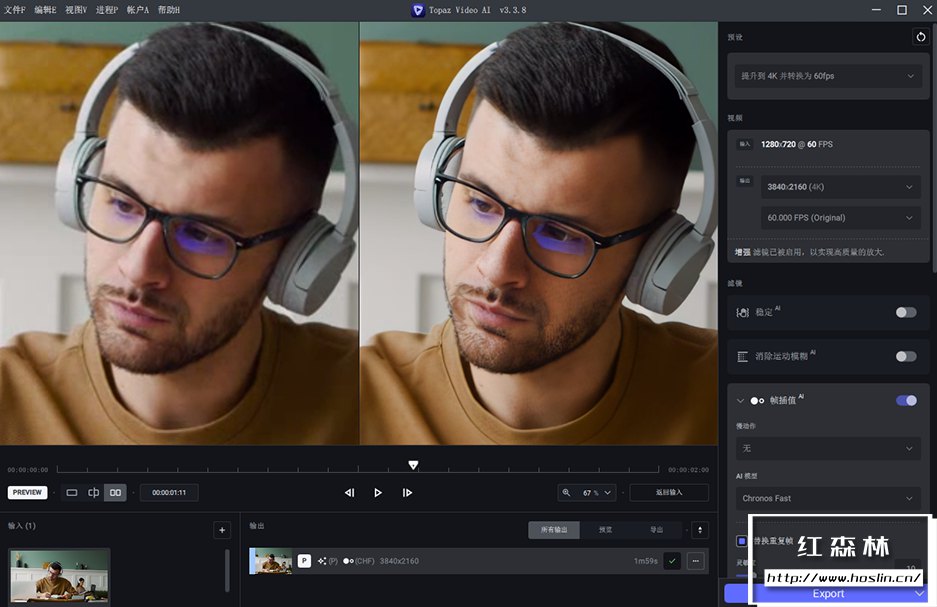Image resolution: width=937 pixels, height=607 pixels.
Task: Open the Chronos Fast AI model dropdown
Action: [827, 498]
